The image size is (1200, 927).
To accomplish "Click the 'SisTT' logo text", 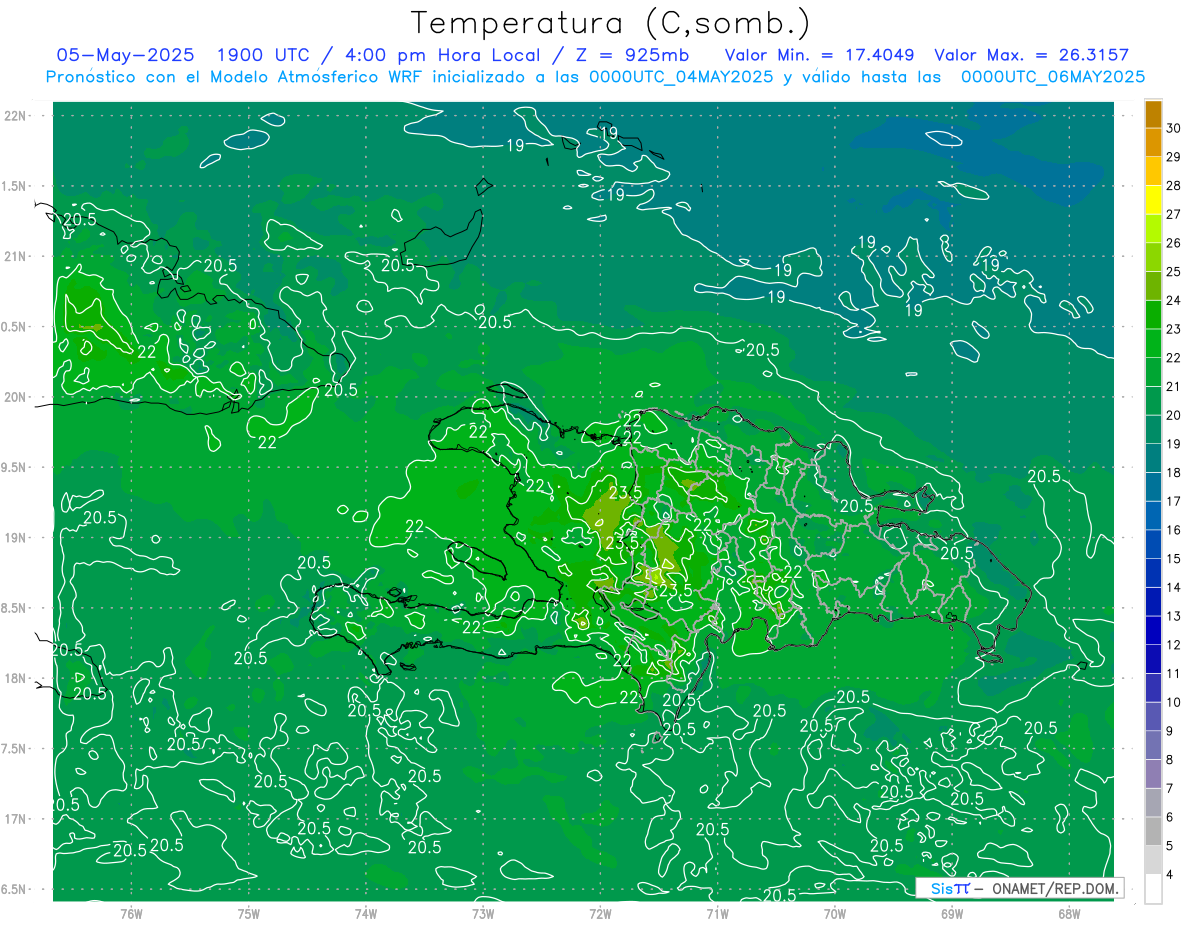I will pos(950,888).
